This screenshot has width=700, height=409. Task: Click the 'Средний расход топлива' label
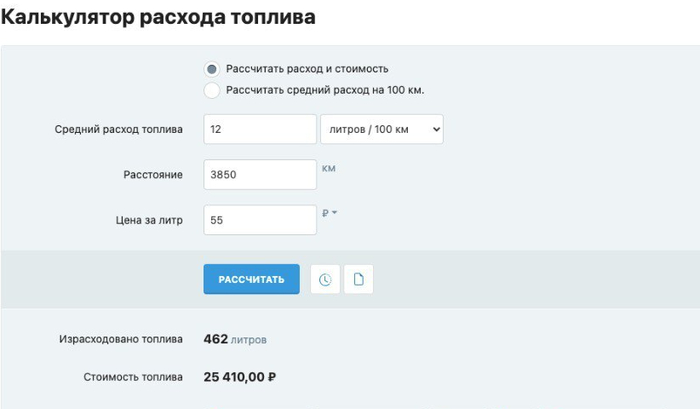tap(118, 130)
